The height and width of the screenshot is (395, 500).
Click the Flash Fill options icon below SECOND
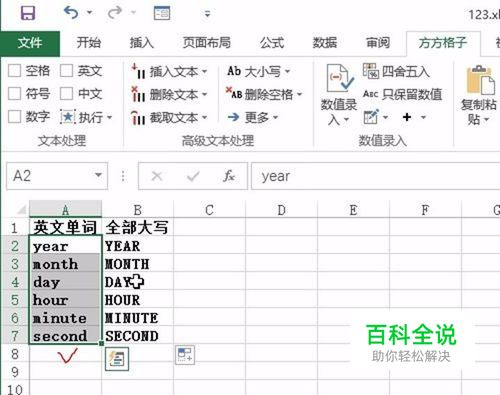(117, 359)
